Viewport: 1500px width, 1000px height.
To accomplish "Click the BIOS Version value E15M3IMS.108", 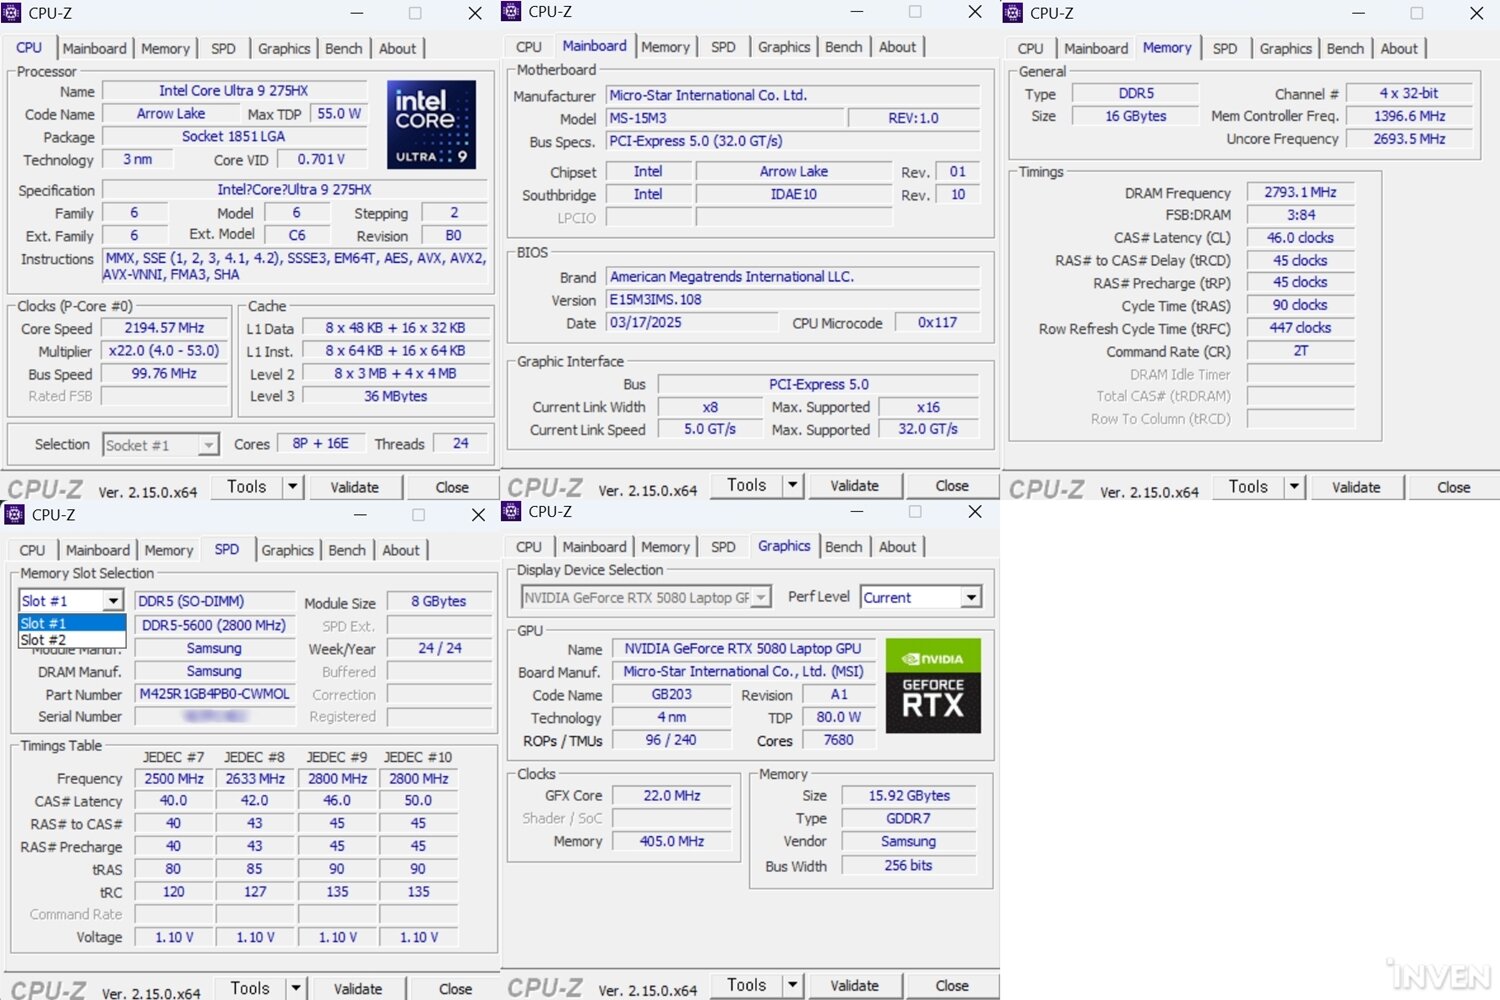I will (x=791, y=300).
